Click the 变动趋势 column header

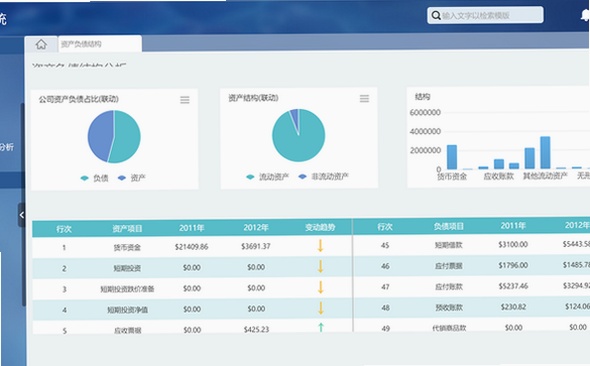tap(320, 227)
